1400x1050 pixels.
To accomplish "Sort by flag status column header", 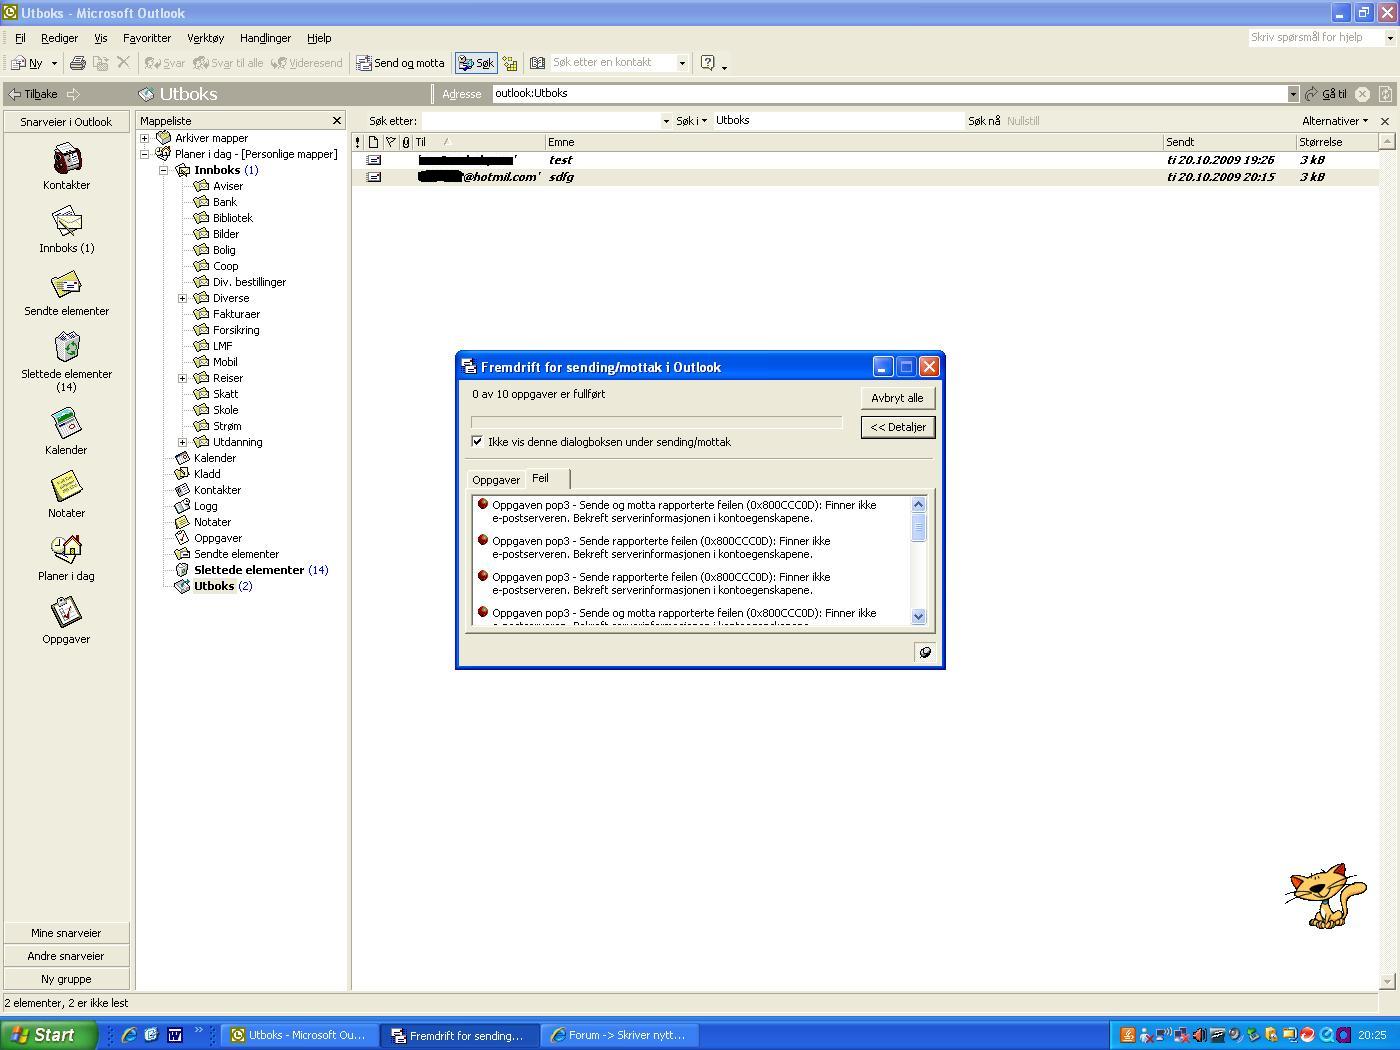I will (391, 142).
